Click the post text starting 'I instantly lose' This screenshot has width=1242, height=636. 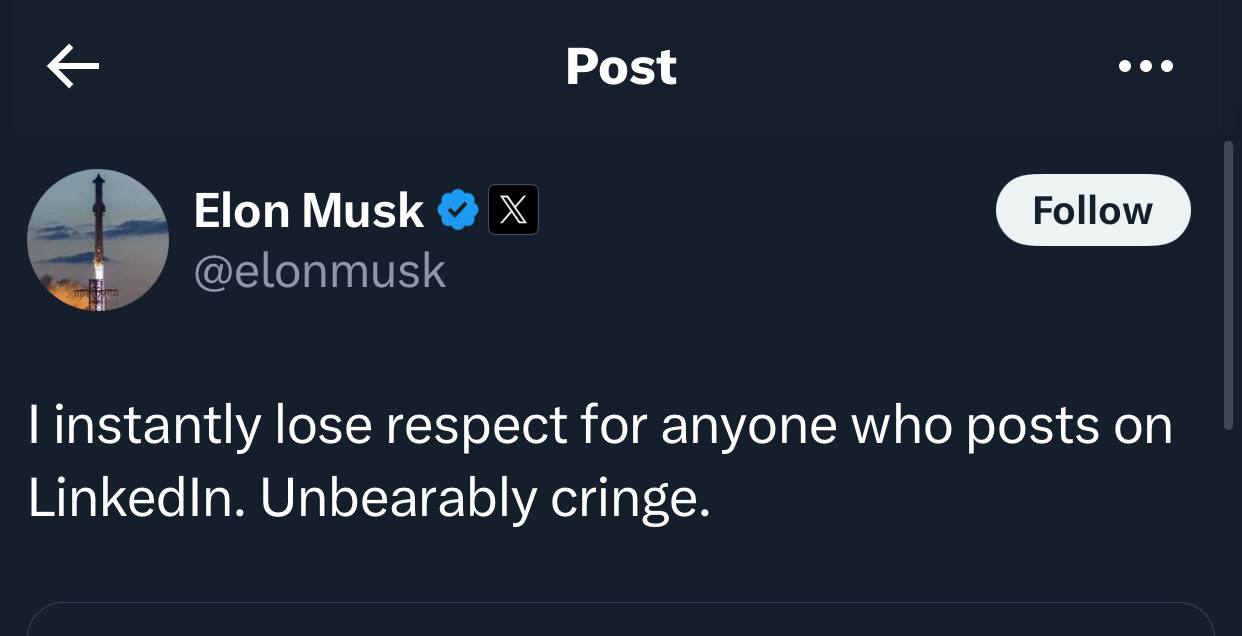600,427
